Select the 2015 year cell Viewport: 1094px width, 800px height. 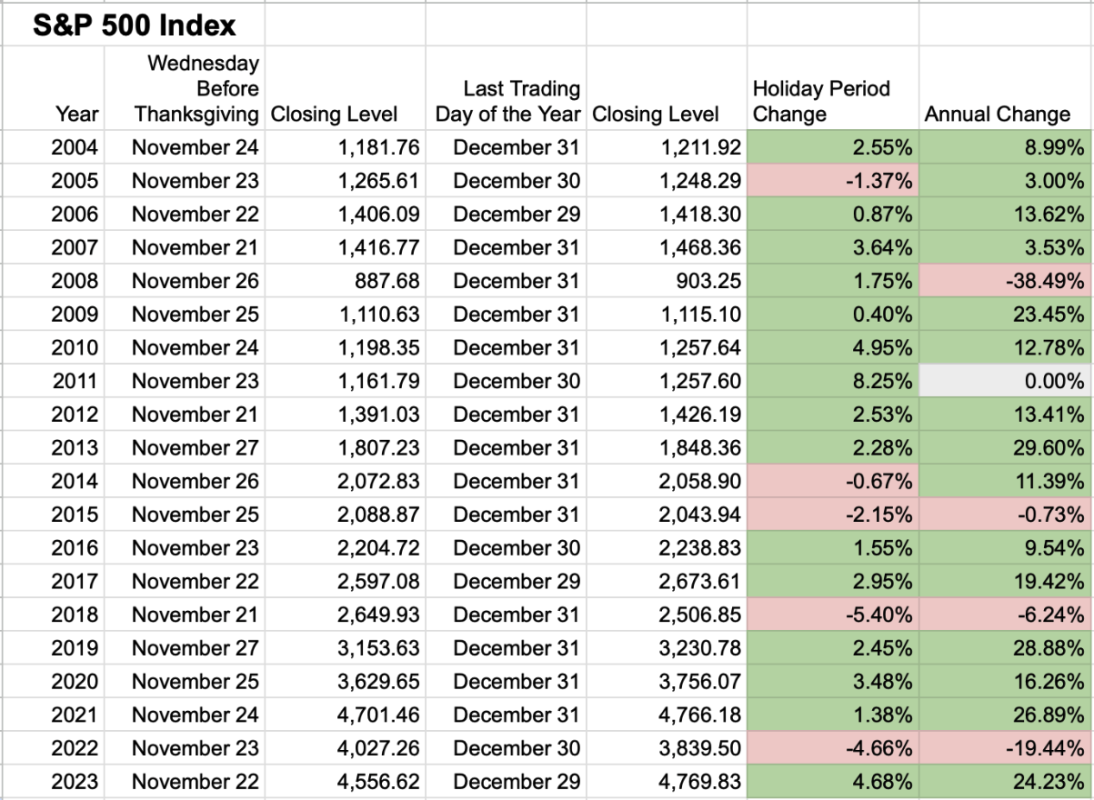pos(76,515)
